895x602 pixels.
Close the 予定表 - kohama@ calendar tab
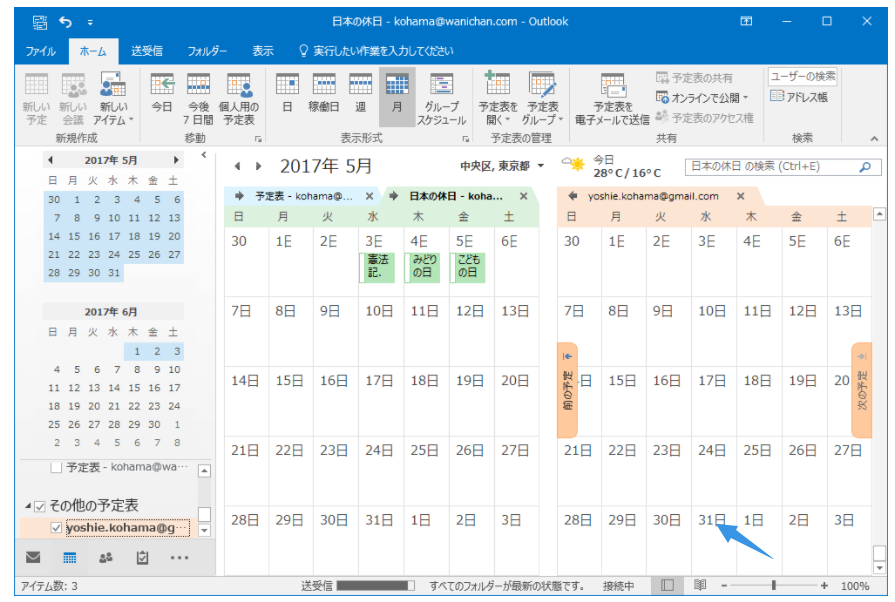coord(369,196)
